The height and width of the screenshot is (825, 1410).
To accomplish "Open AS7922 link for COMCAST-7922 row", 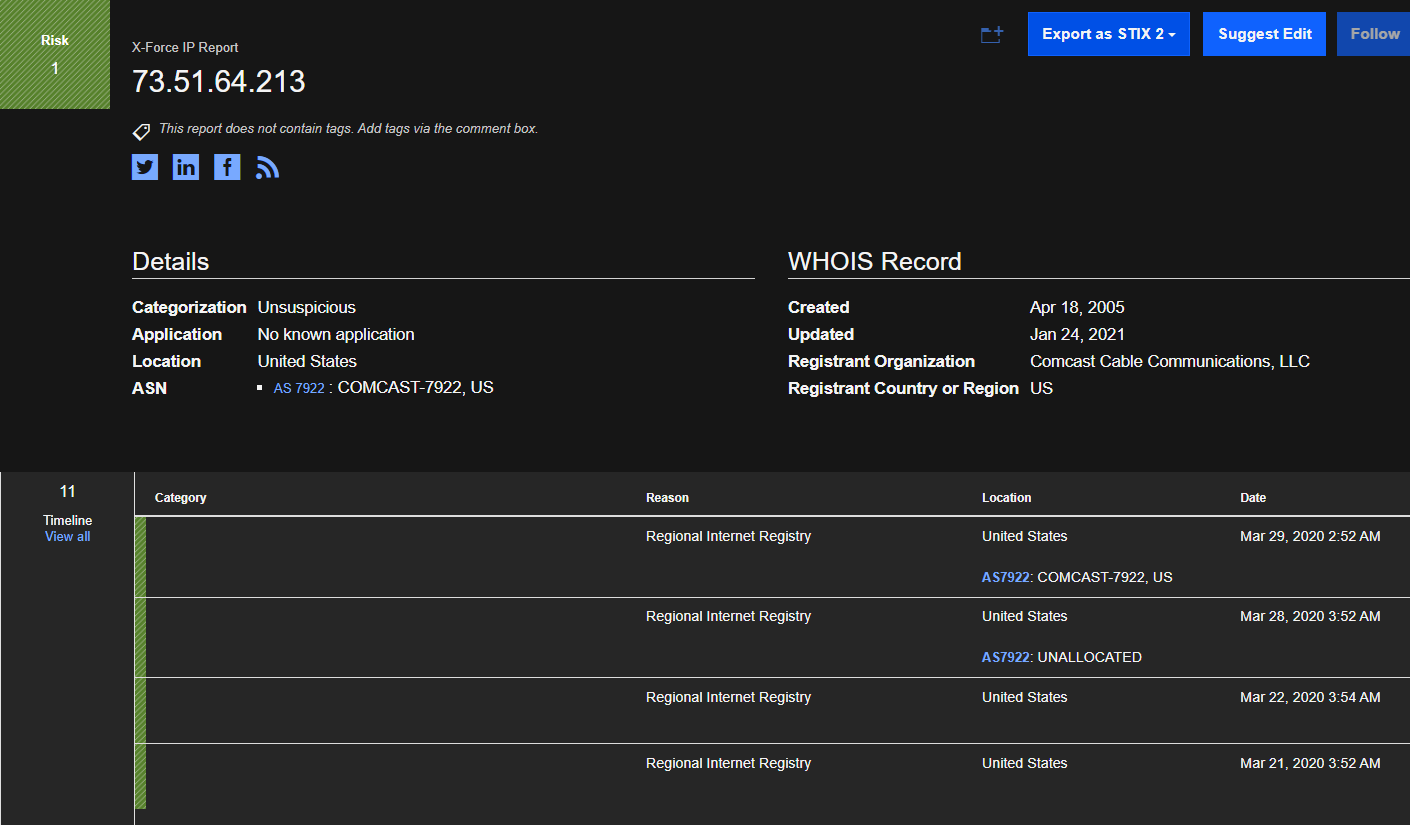I will point(1006,577).
